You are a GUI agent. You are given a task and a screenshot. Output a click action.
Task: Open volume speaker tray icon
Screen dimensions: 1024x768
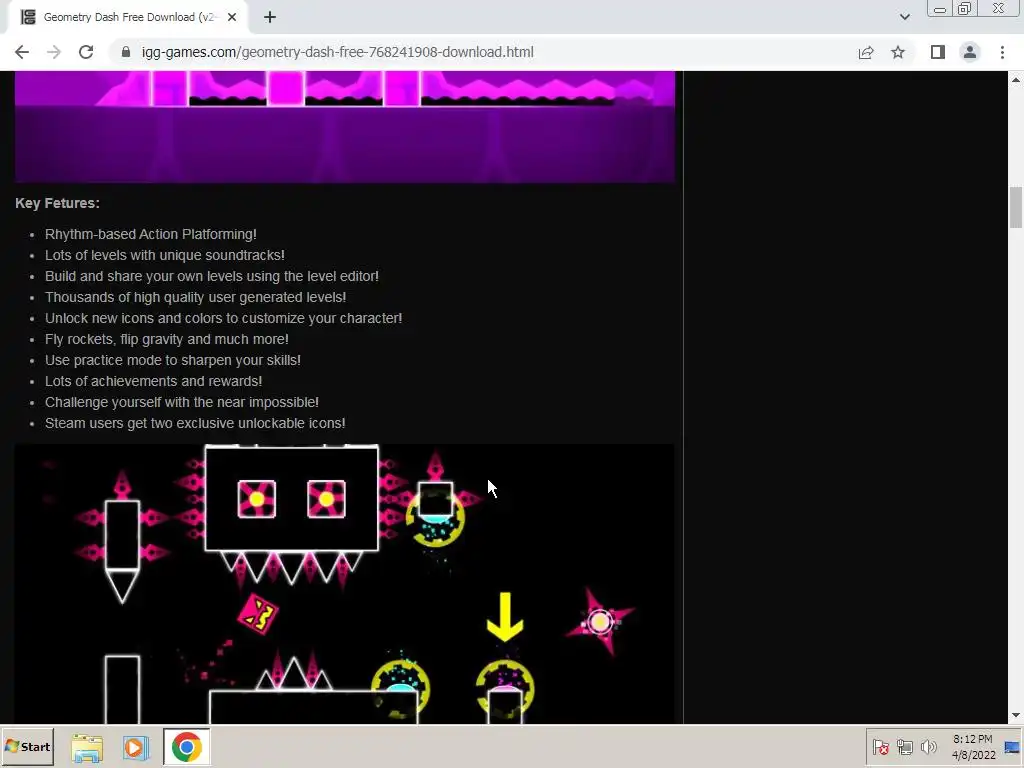(x=928, y=747)
